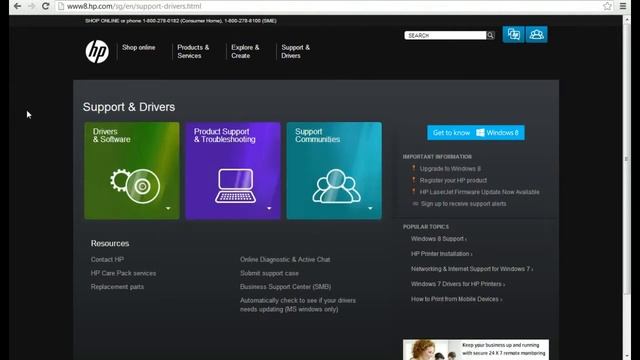Click the SEARCH input field
This screenshot has width=640, height=360.
[x=445, y=36]
